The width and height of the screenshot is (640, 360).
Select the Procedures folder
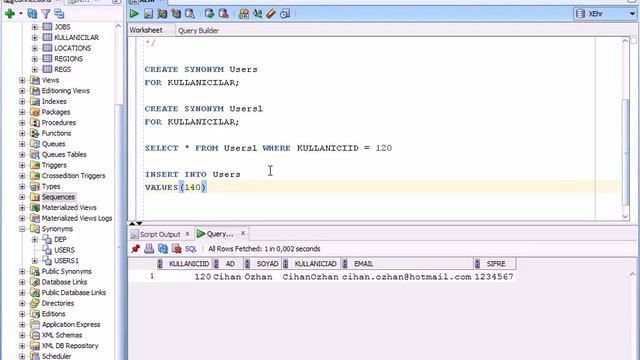(x=59, y=122)
